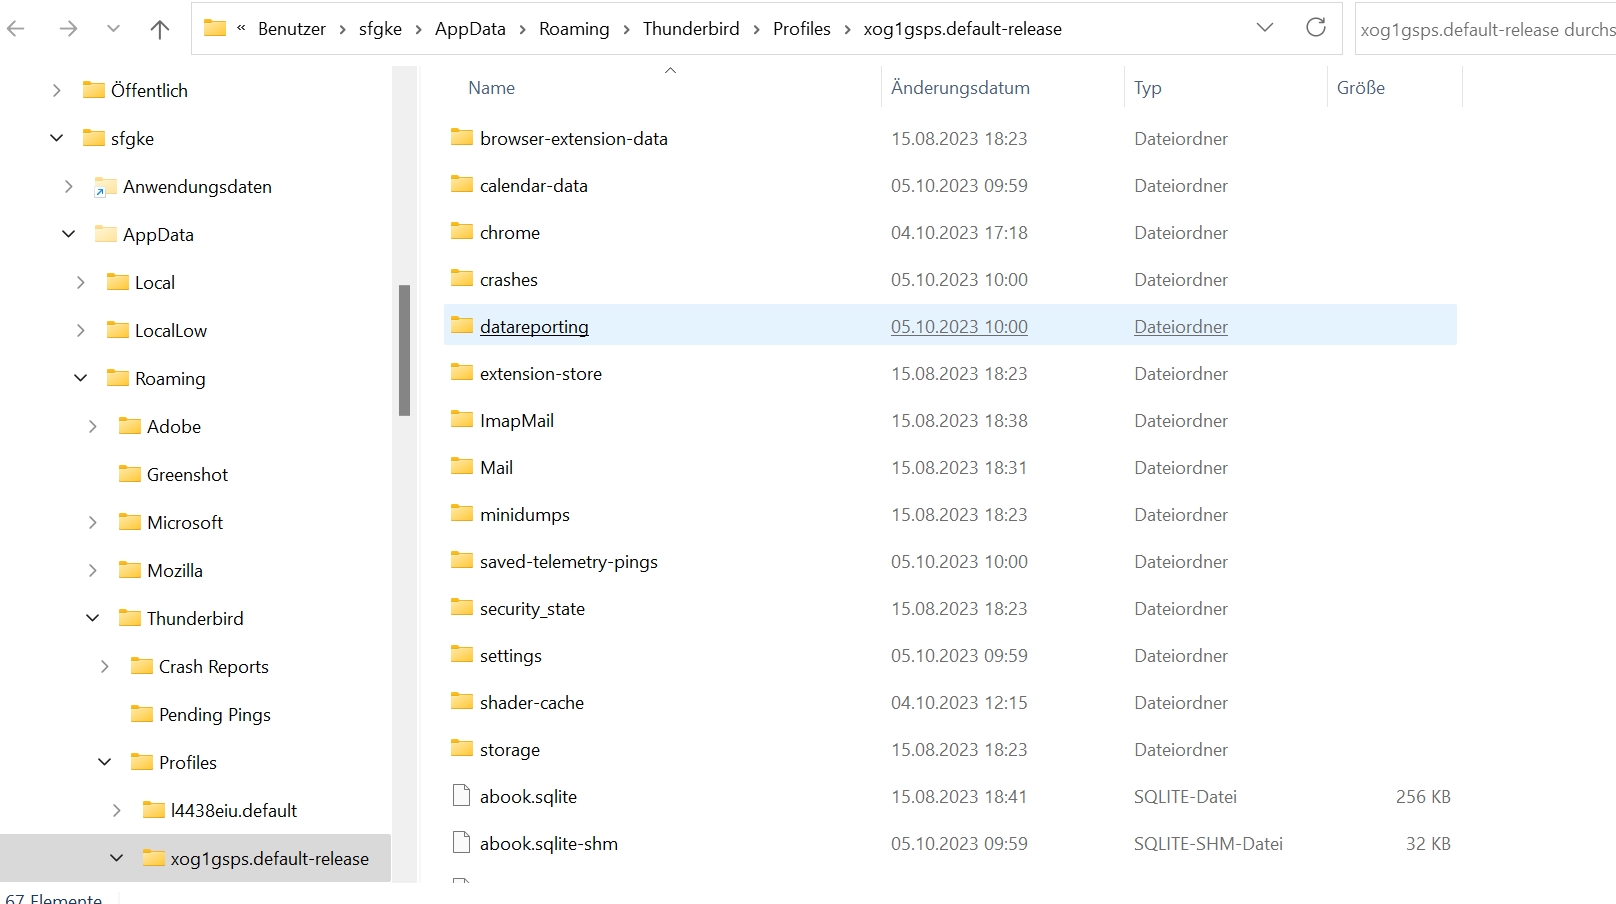Click the chrome folder icon

(462, 231)
